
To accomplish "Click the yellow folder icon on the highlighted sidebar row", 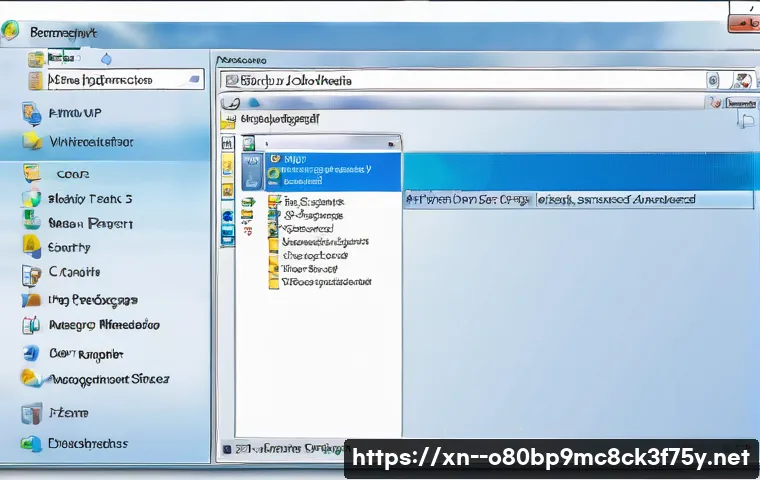I will 32,141.
